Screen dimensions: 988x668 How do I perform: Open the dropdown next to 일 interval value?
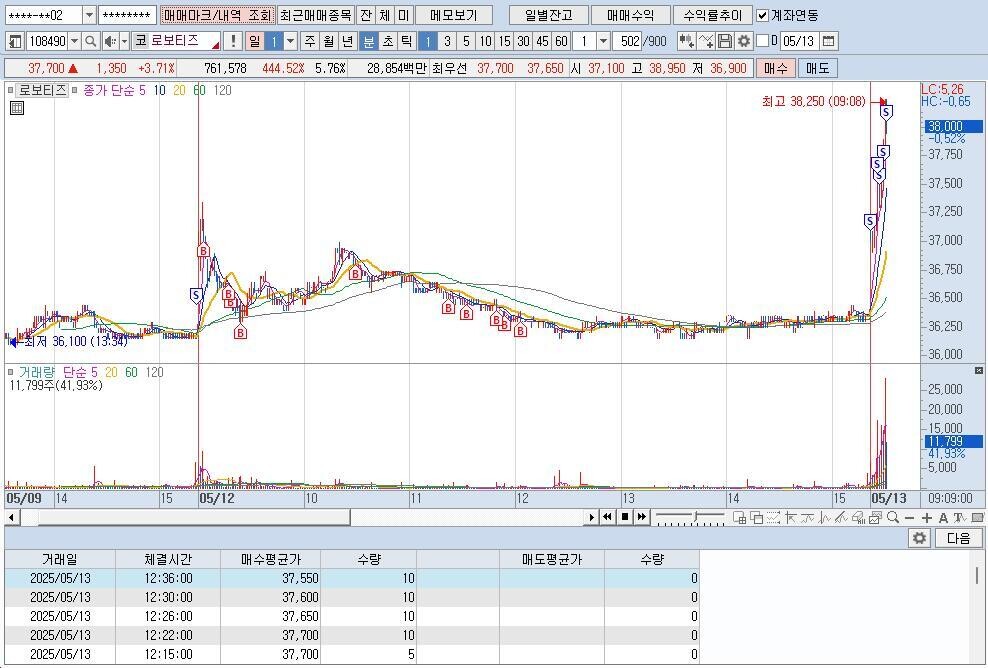pyautogui.click(x=290, y=41)
